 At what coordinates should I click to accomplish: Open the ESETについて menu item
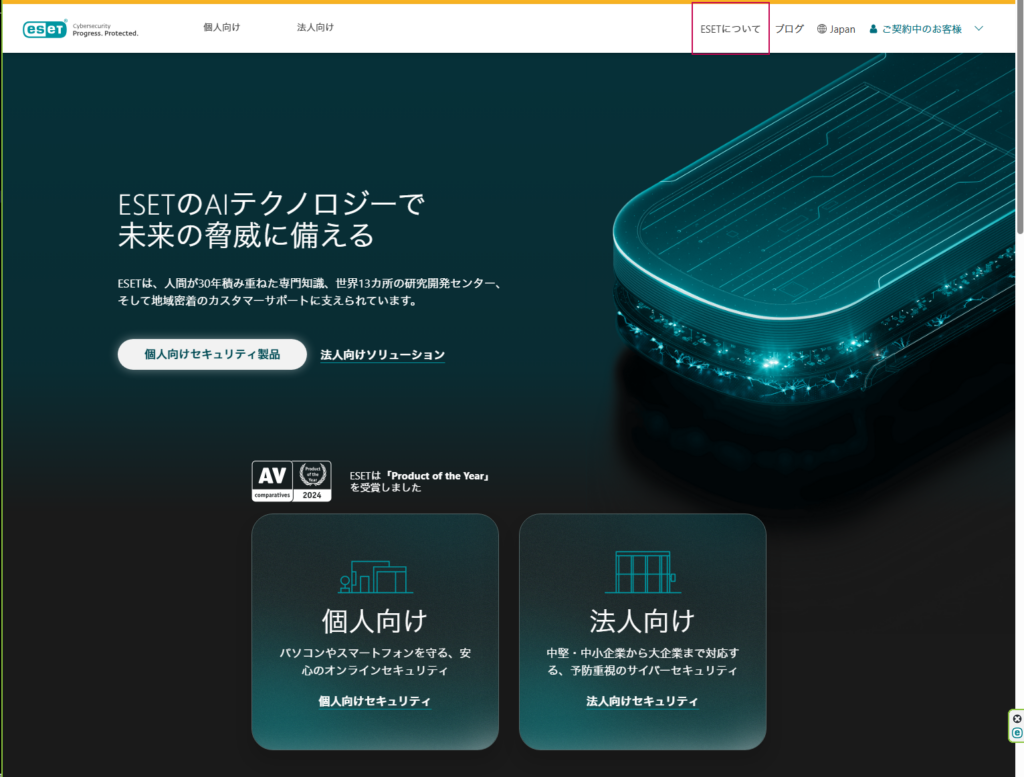[x=730, y=29]
